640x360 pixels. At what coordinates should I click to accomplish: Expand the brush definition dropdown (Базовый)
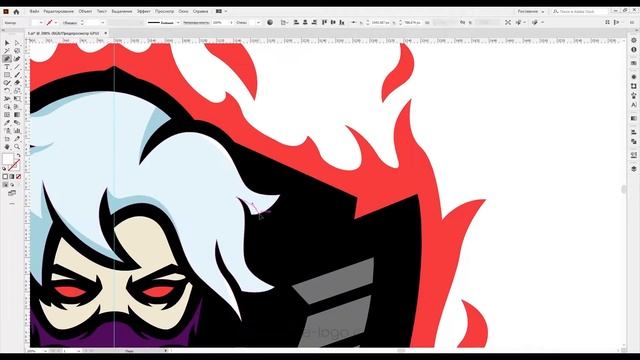[x=178, y=22]
